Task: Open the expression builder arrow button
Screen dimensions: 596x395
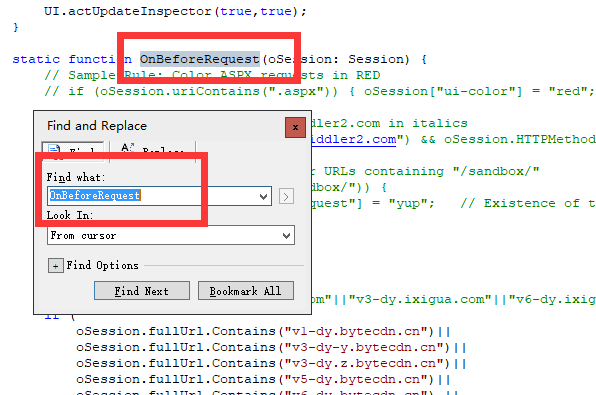Action: coord(286,197)
